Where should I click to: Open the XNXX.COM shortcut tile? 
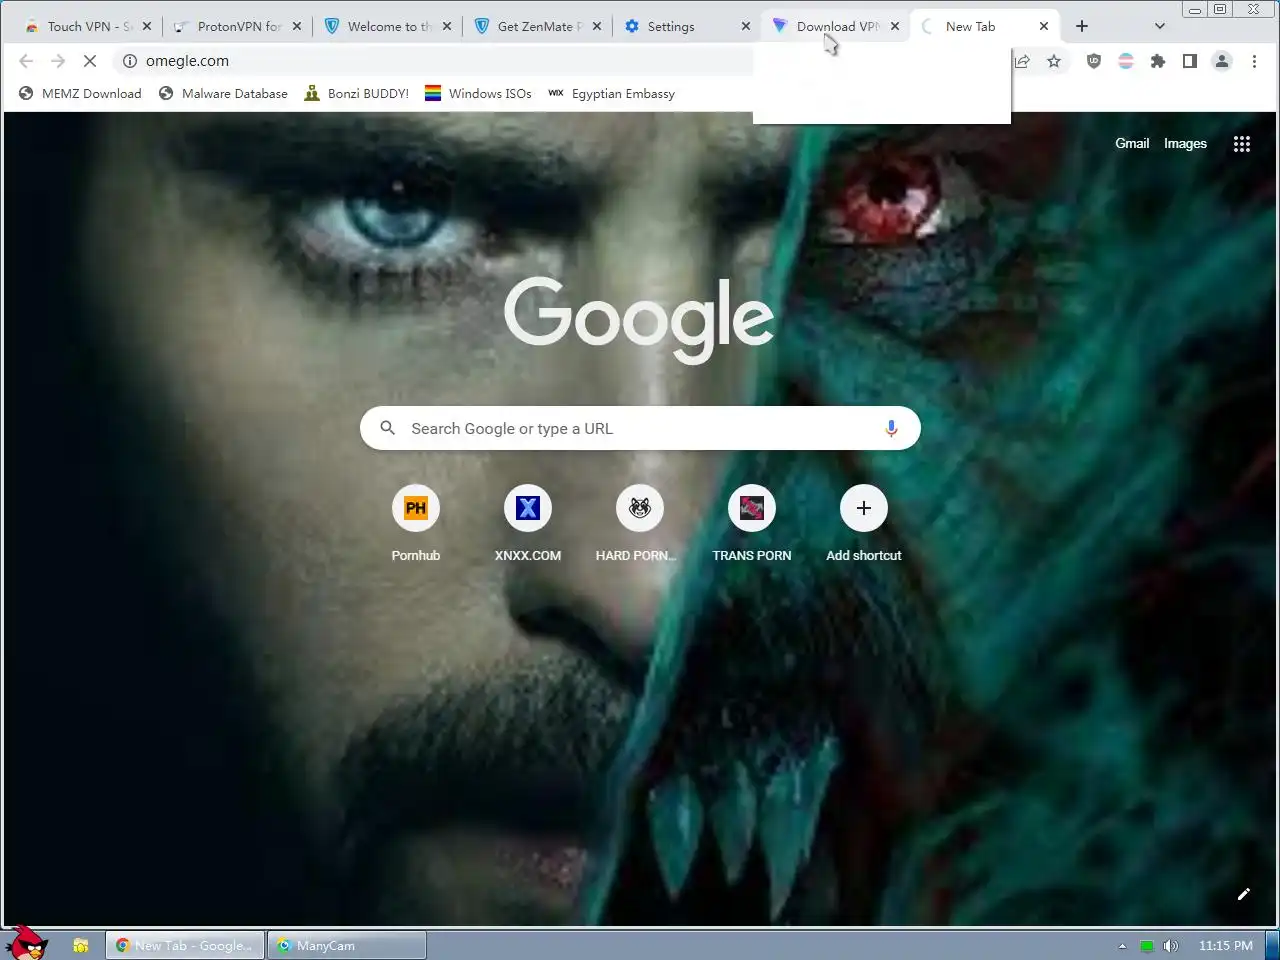tap(528, 524)
